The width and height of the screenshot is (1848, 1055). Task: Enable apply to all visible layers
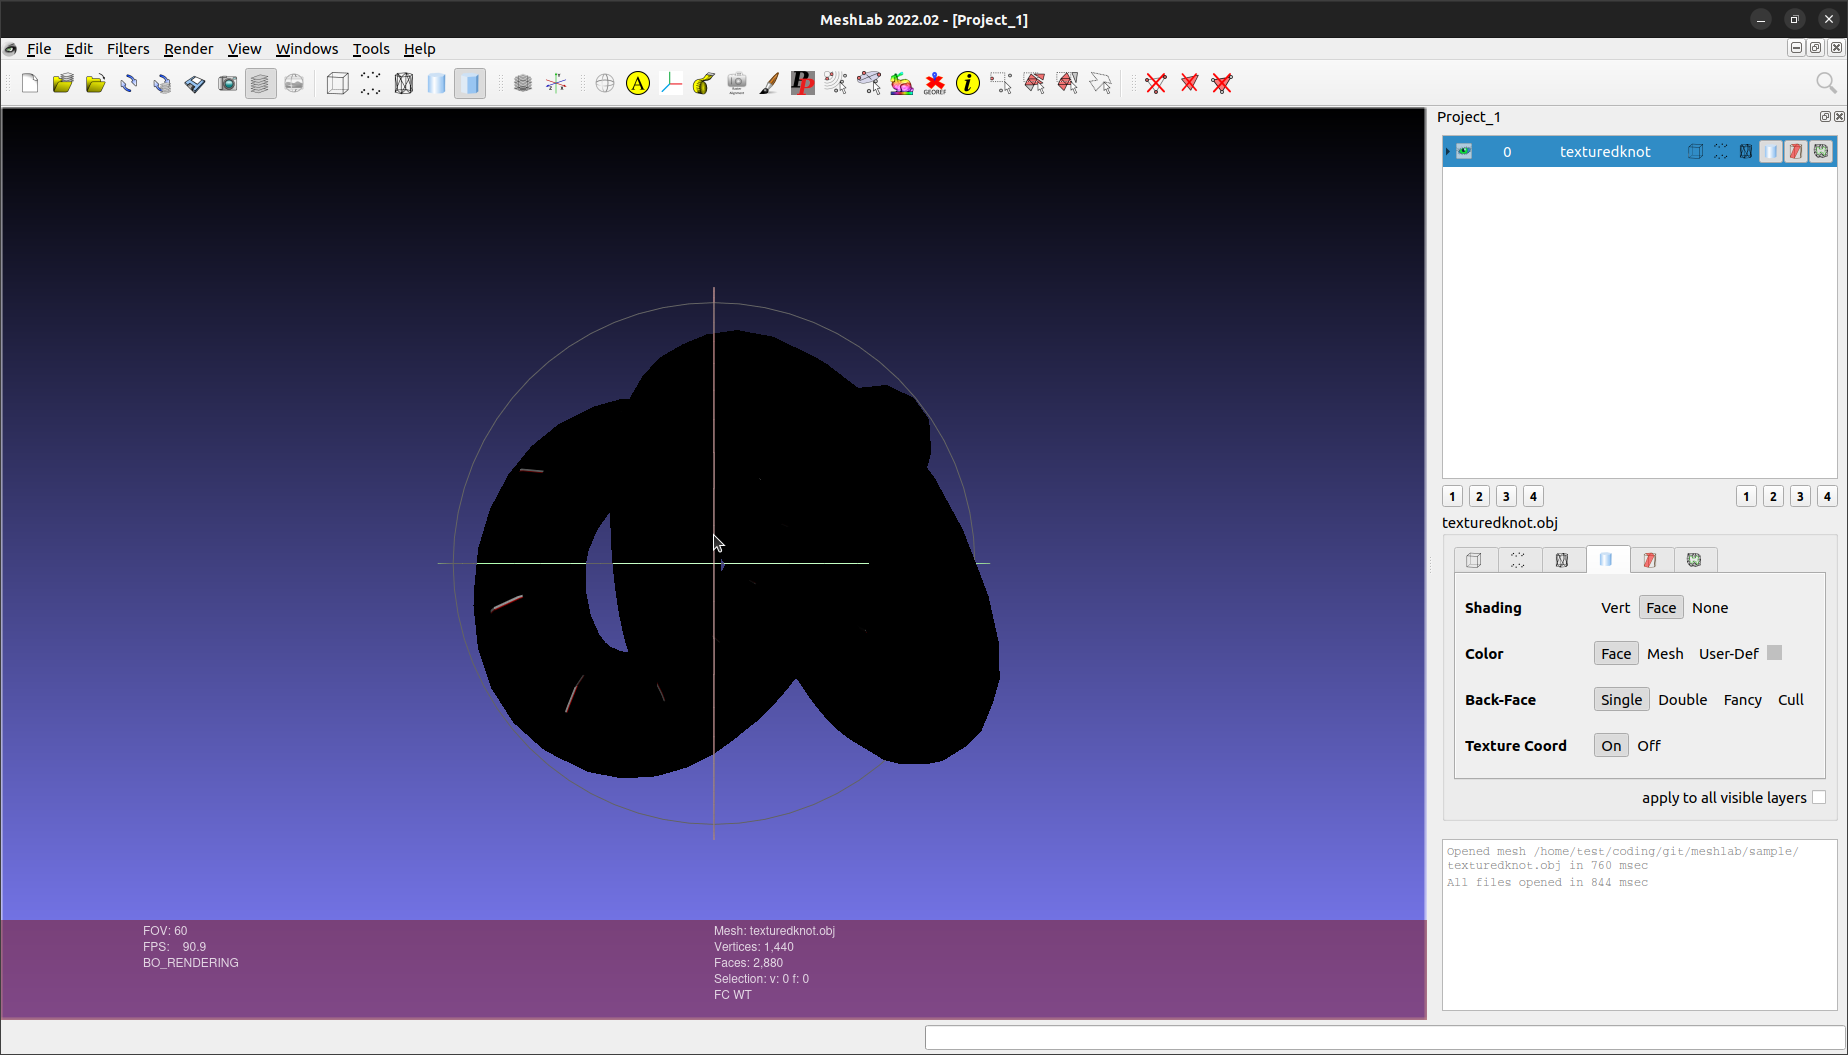pyautogui.click(x=1818, y=797)
